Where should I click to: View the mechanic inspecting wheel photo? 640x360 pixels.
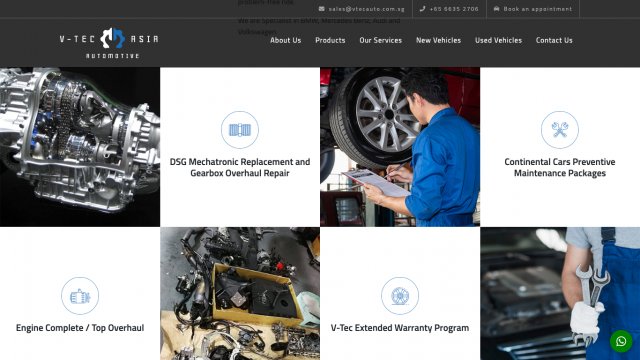pyautogui.click(x=400, y=147)
